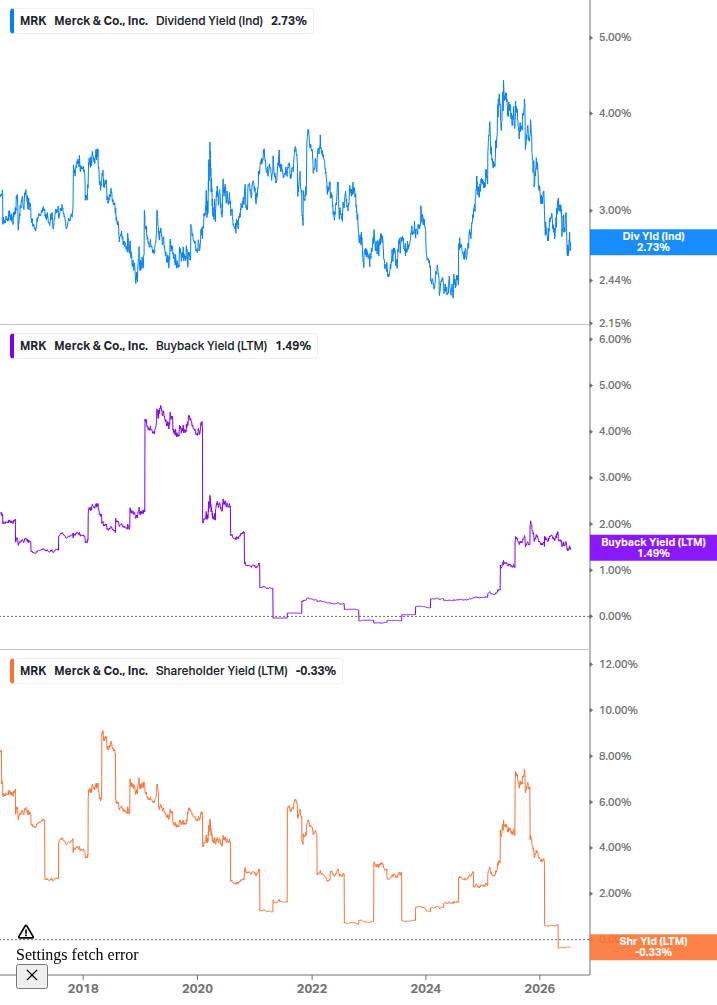717x1005 pixels.
Task: Click the Settings fetch error message text
Action: point(77,955)
